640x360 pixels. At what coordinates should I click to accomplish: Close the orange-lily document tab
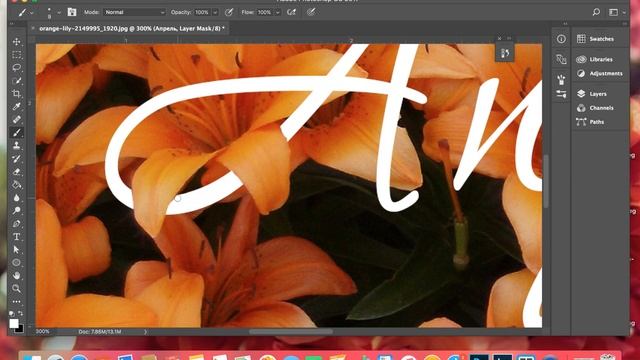pos(33,28)
